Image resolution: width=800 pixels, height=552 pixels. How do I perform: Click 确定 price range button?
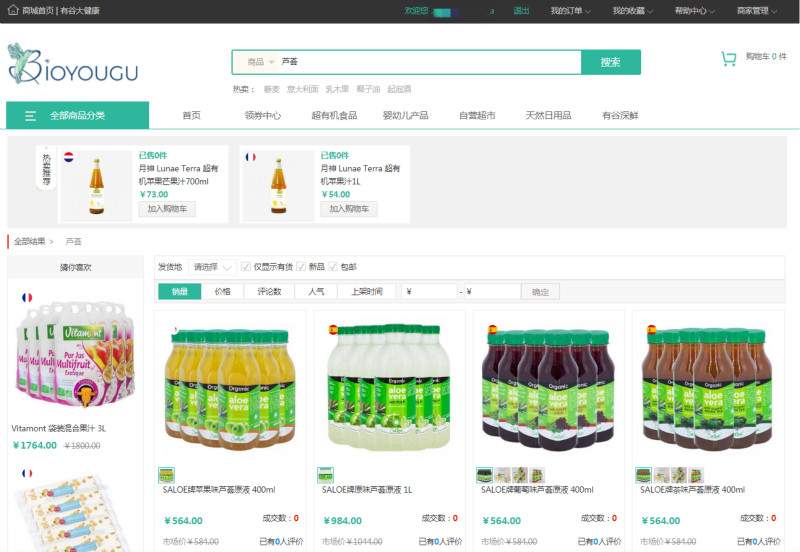(x=540, y=292)
